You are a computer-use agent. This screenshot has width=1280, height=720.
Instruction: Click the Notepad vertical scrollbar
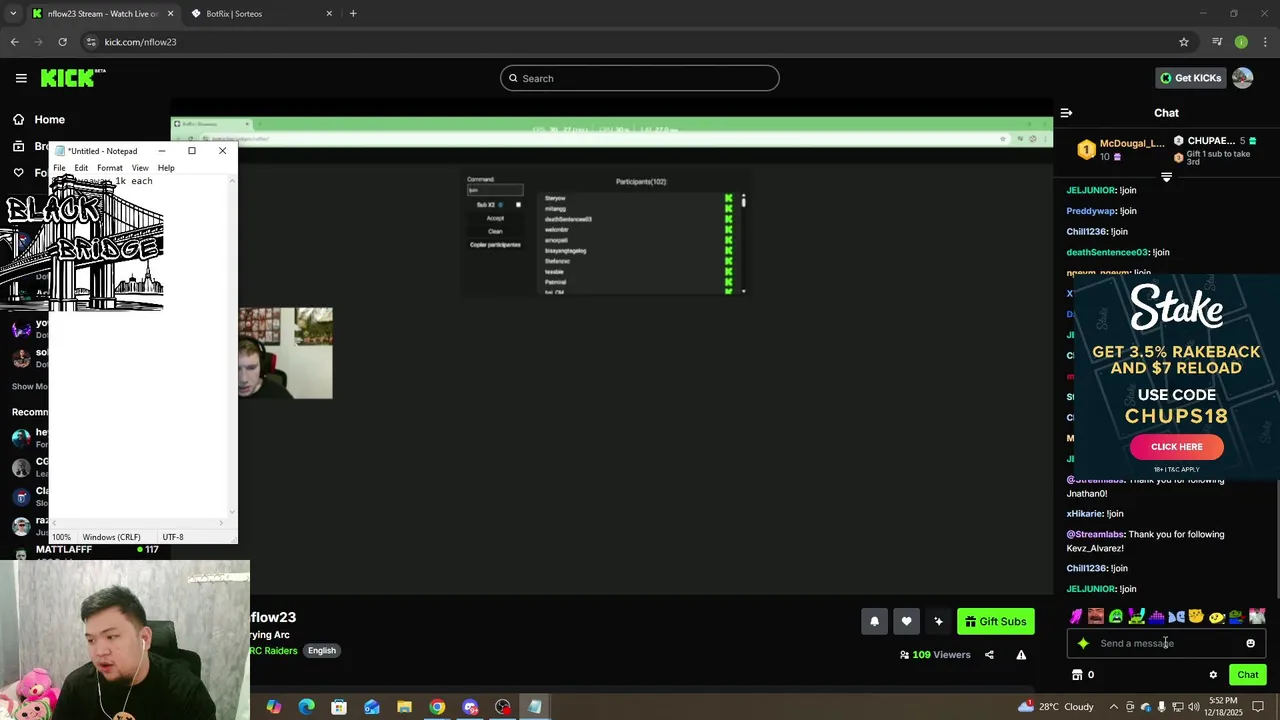click(232, 345)
